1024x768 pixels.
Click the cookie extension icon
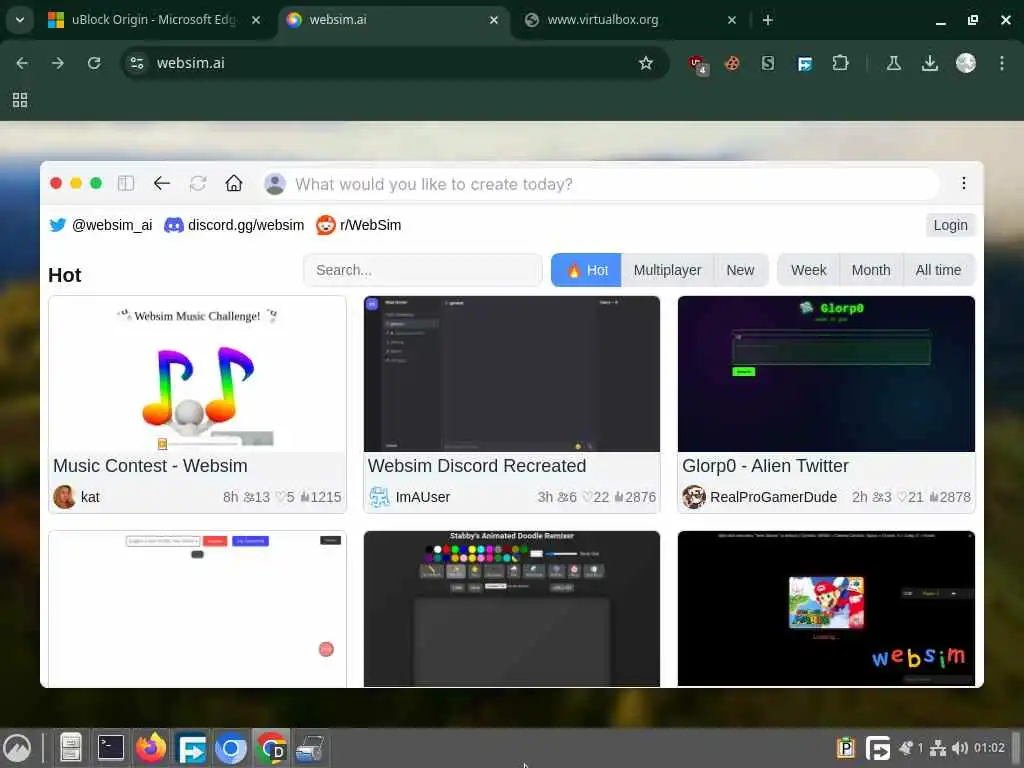tap(732, 63)
